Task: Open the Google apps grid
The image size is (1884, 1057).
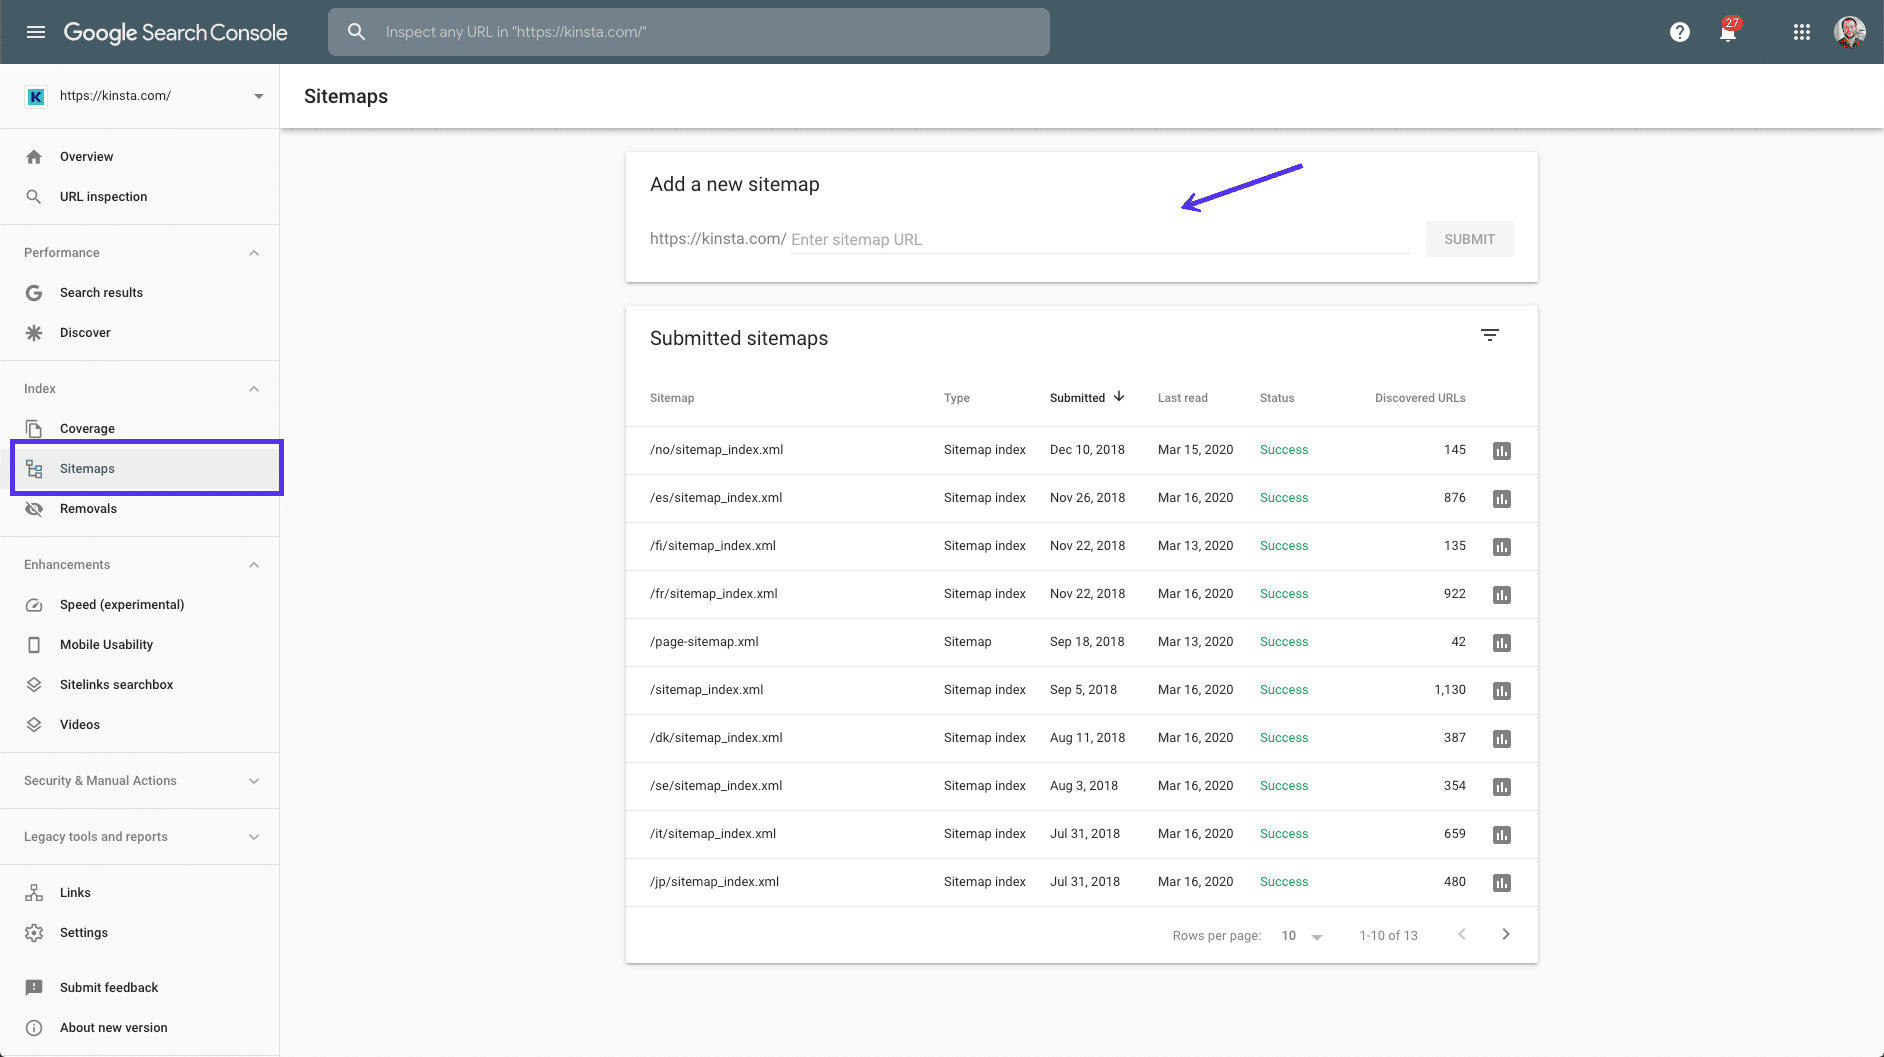Action: tap(1802, 32)
